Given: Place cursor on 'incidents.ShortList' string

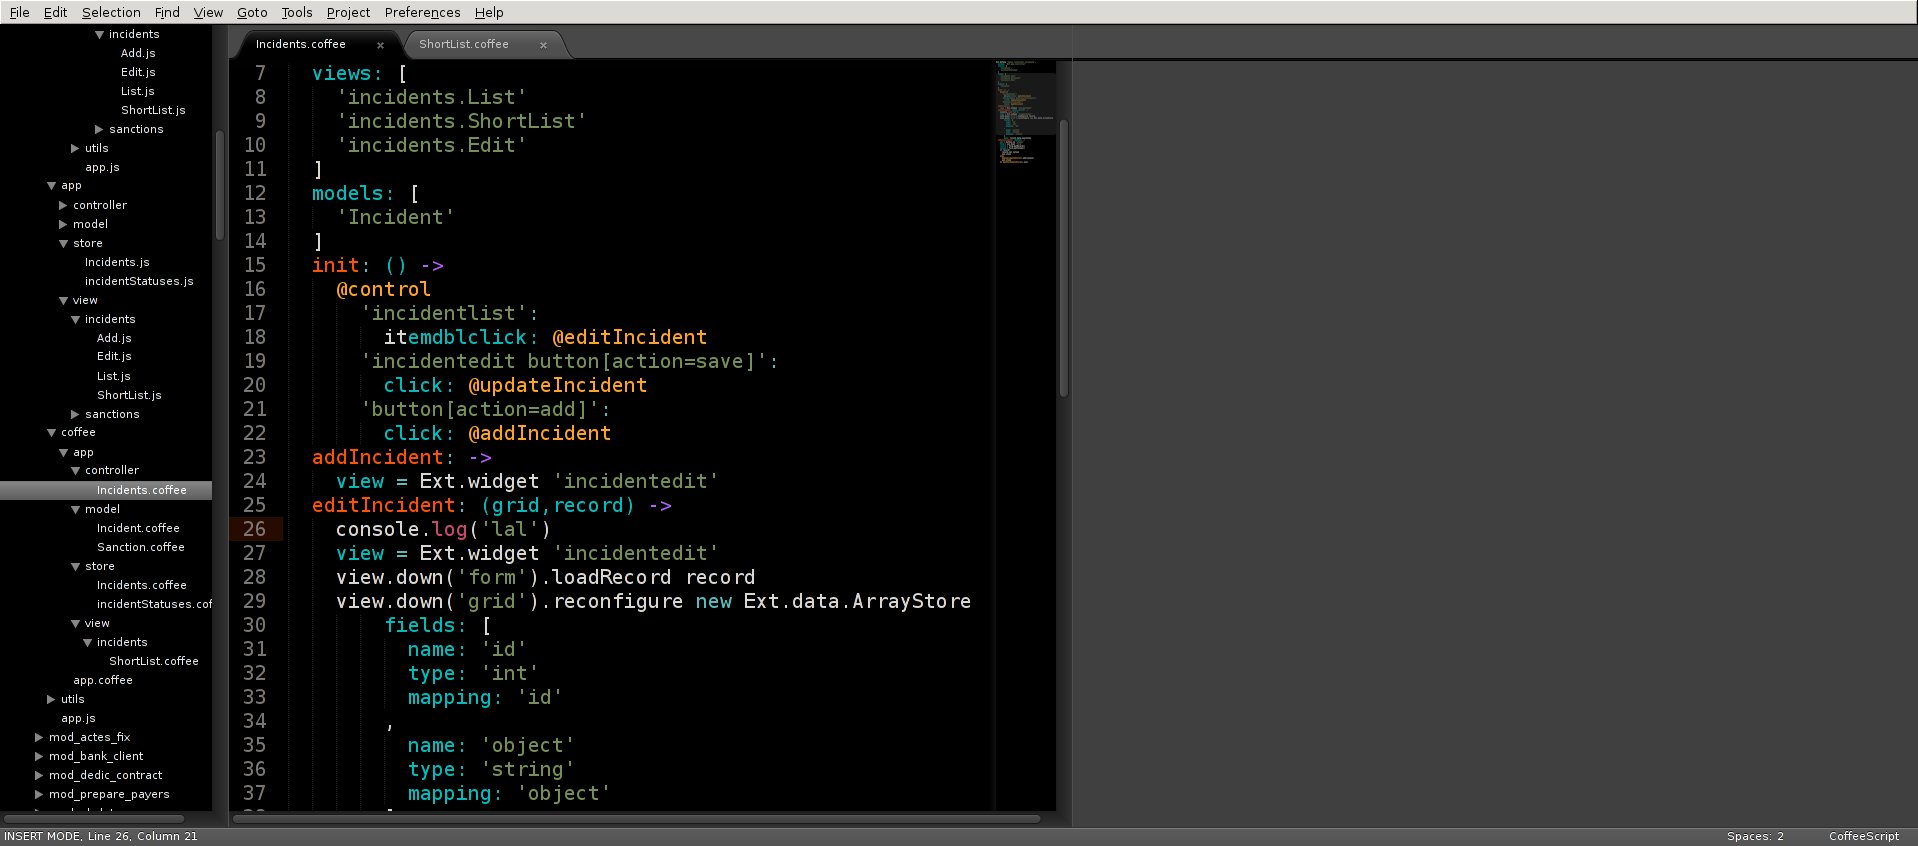Looking at the screenshot, I should (x=461, y=121).
